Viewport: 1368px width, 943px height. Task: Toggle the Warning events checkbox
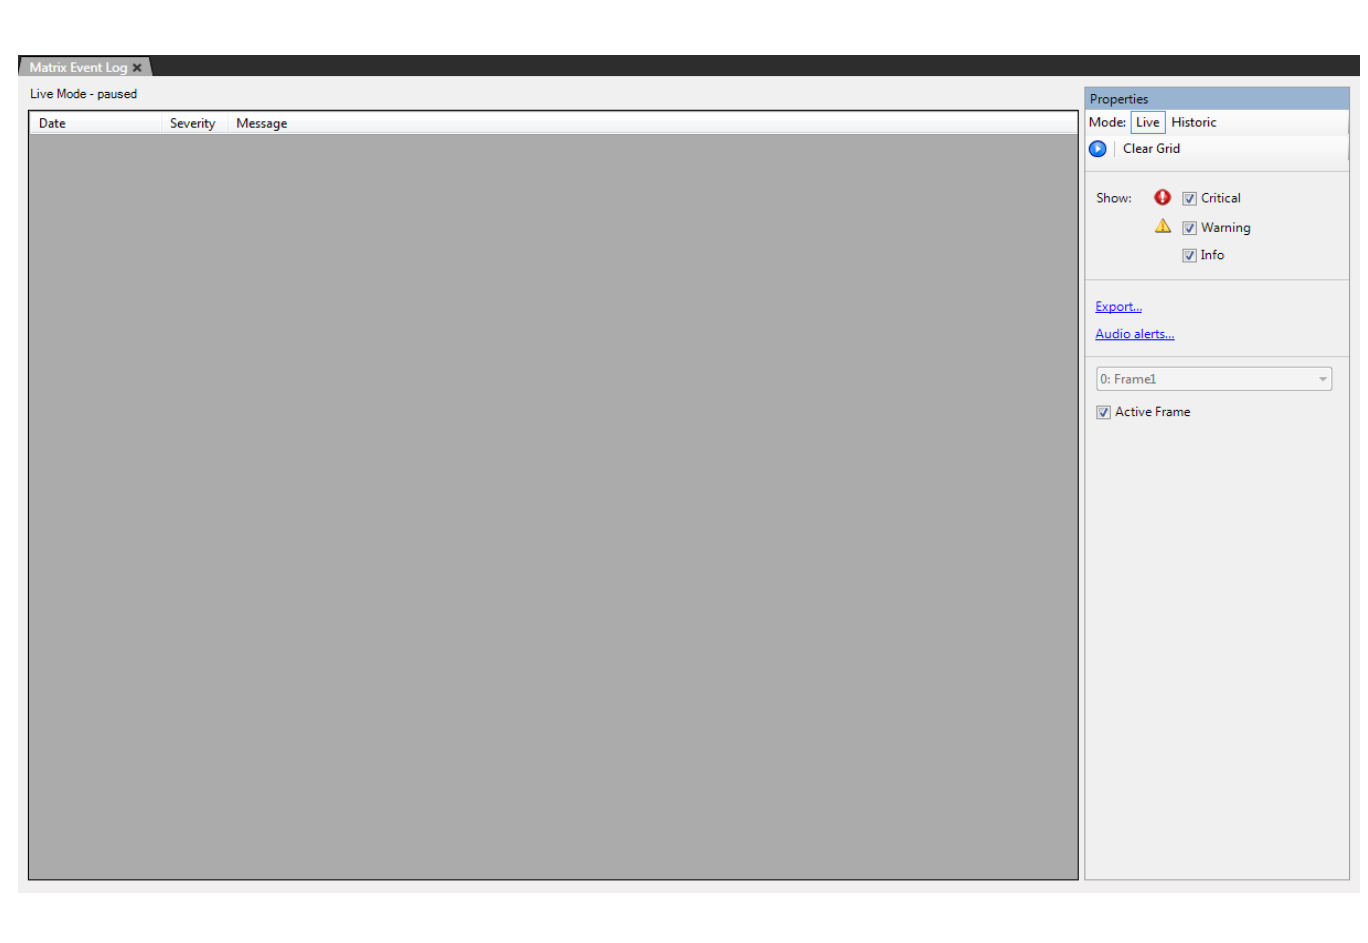[1189, 228]
